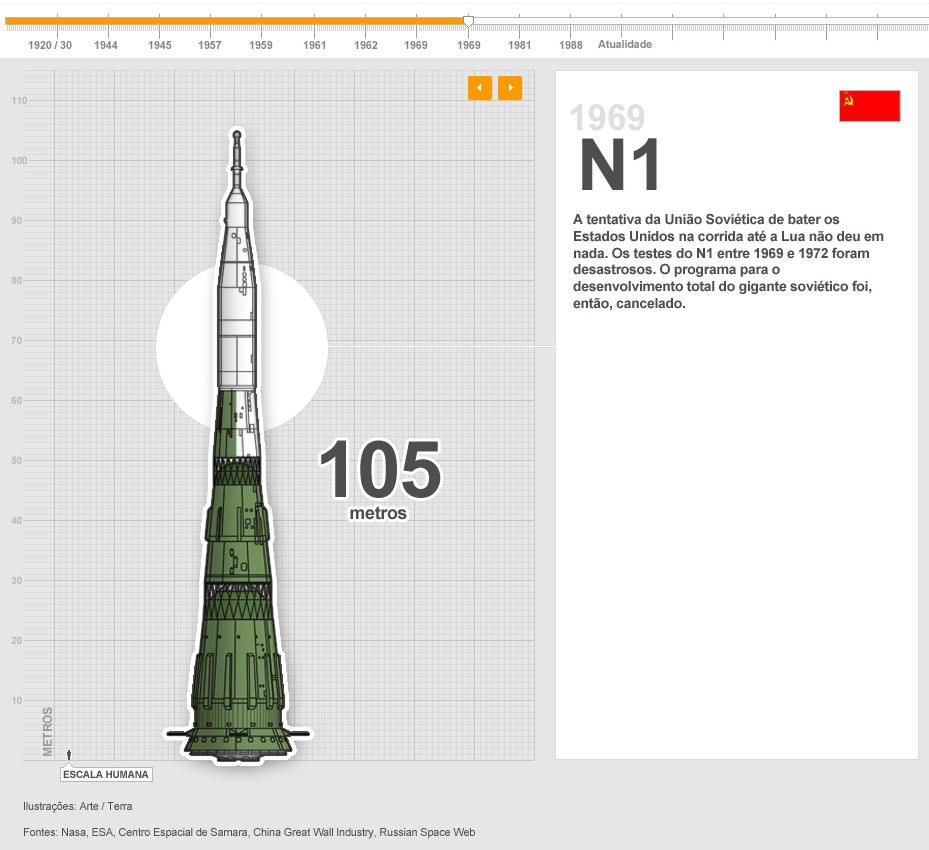Open the 1959 timeline entry
Viewport: 929px width, 850px height.
pos(261,45)
